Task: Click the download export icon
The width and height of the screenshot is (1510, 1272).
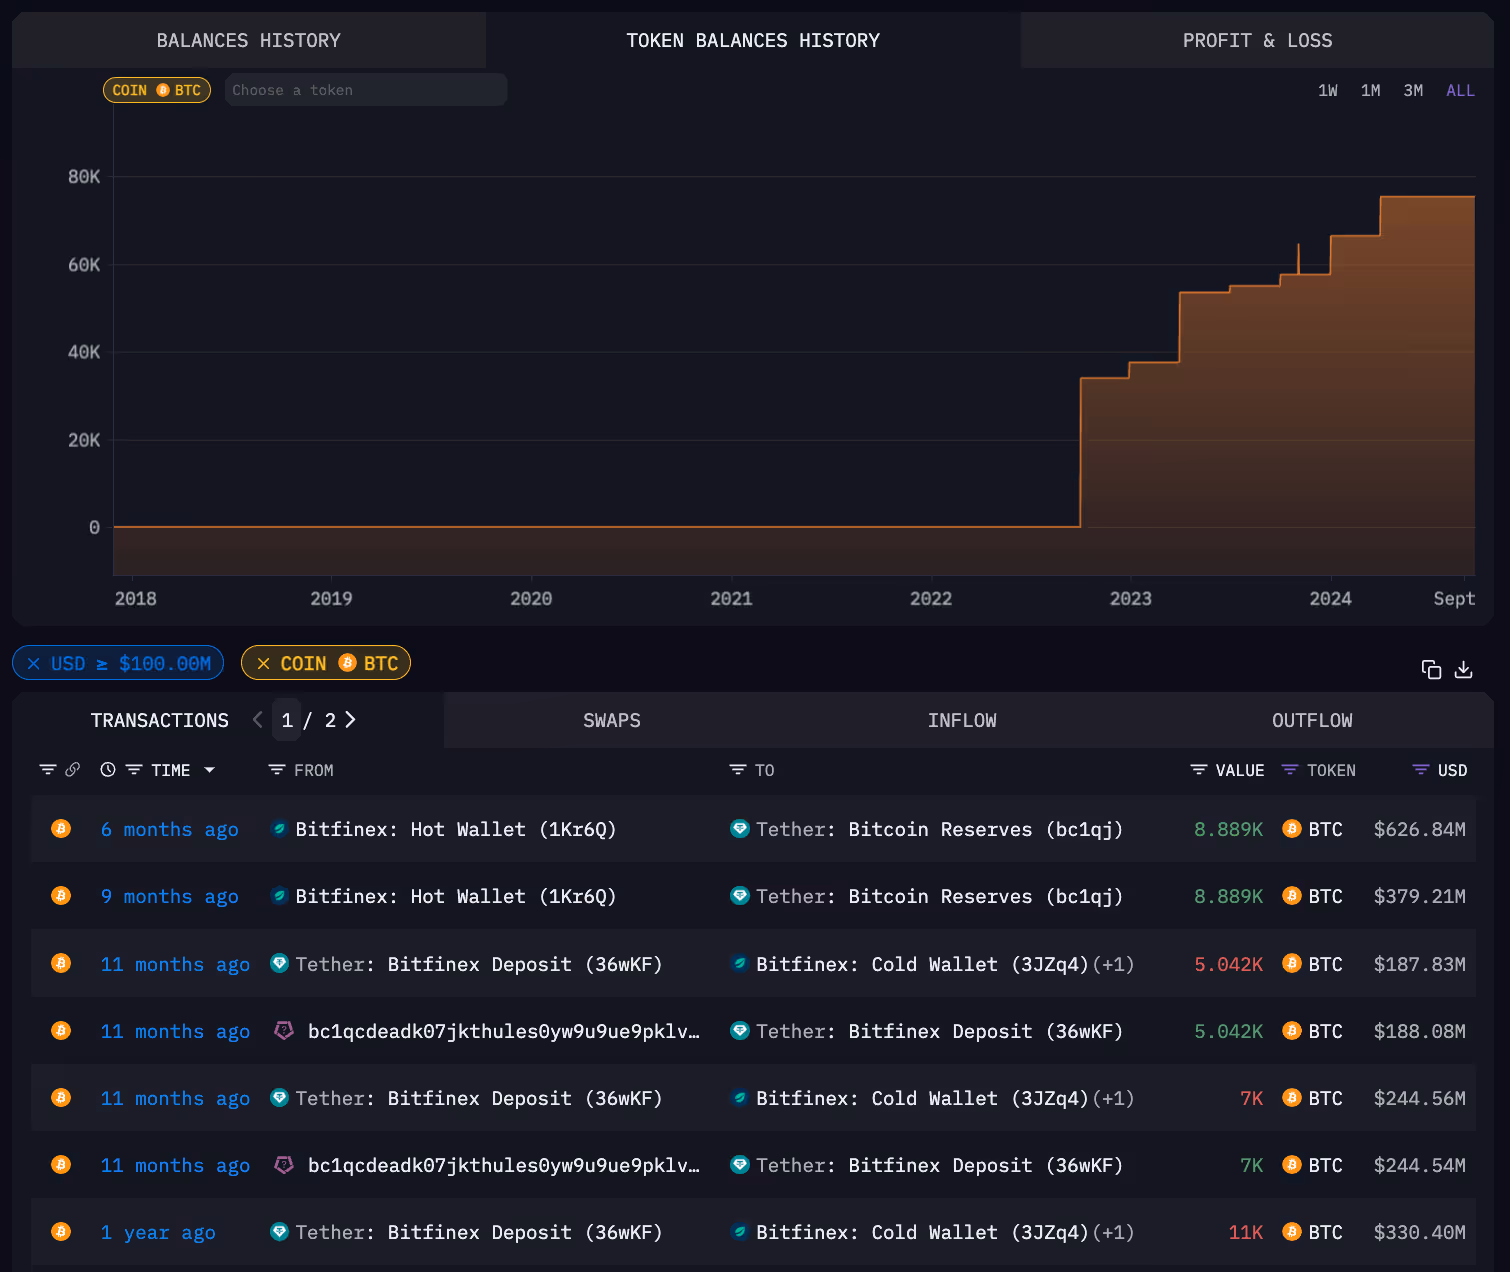Action: click(x=1464, y=669)
